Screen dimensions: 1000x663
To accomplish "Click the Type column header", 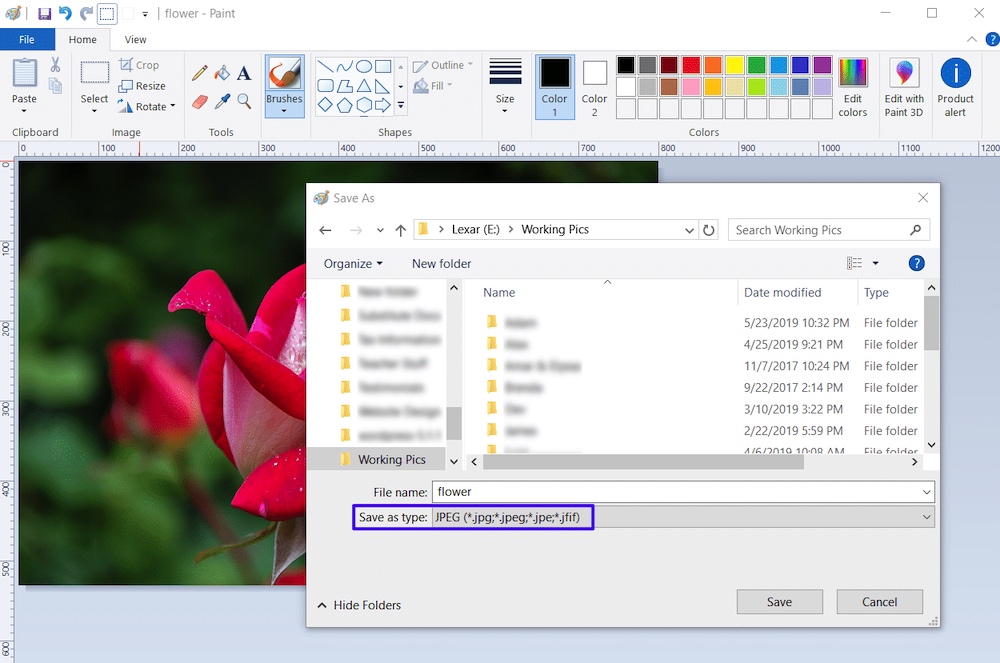I will pyautogui.click(x=876, y=293).
